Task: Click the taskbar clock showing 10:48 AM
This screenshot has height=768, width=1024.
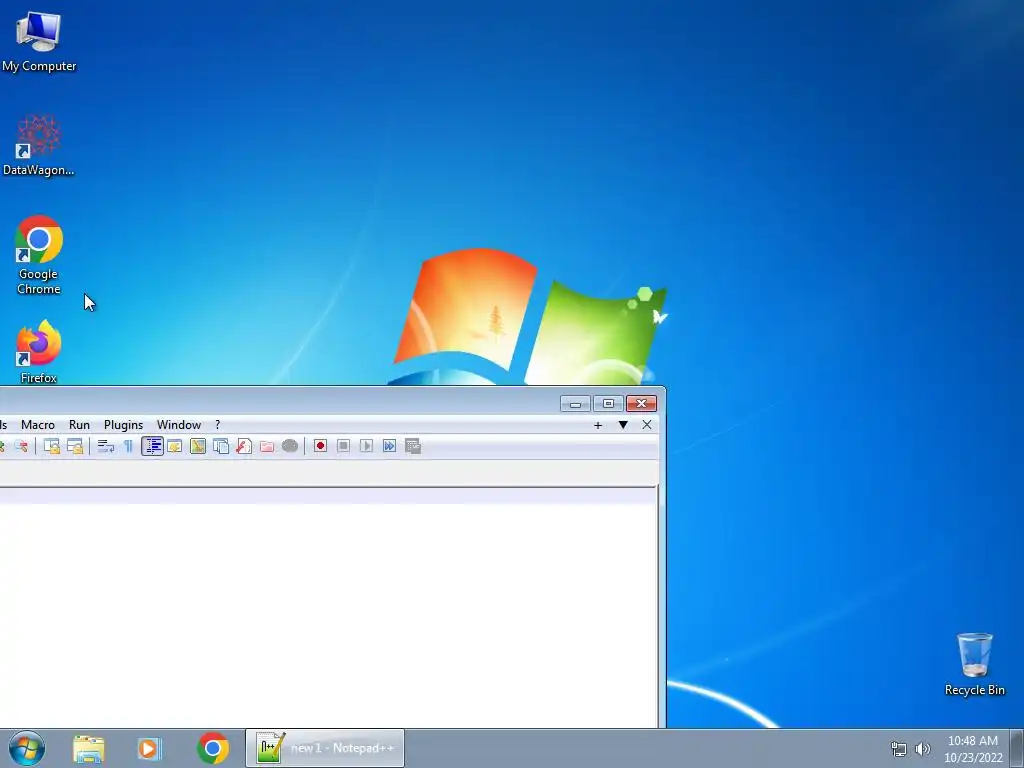Action: 972,749
